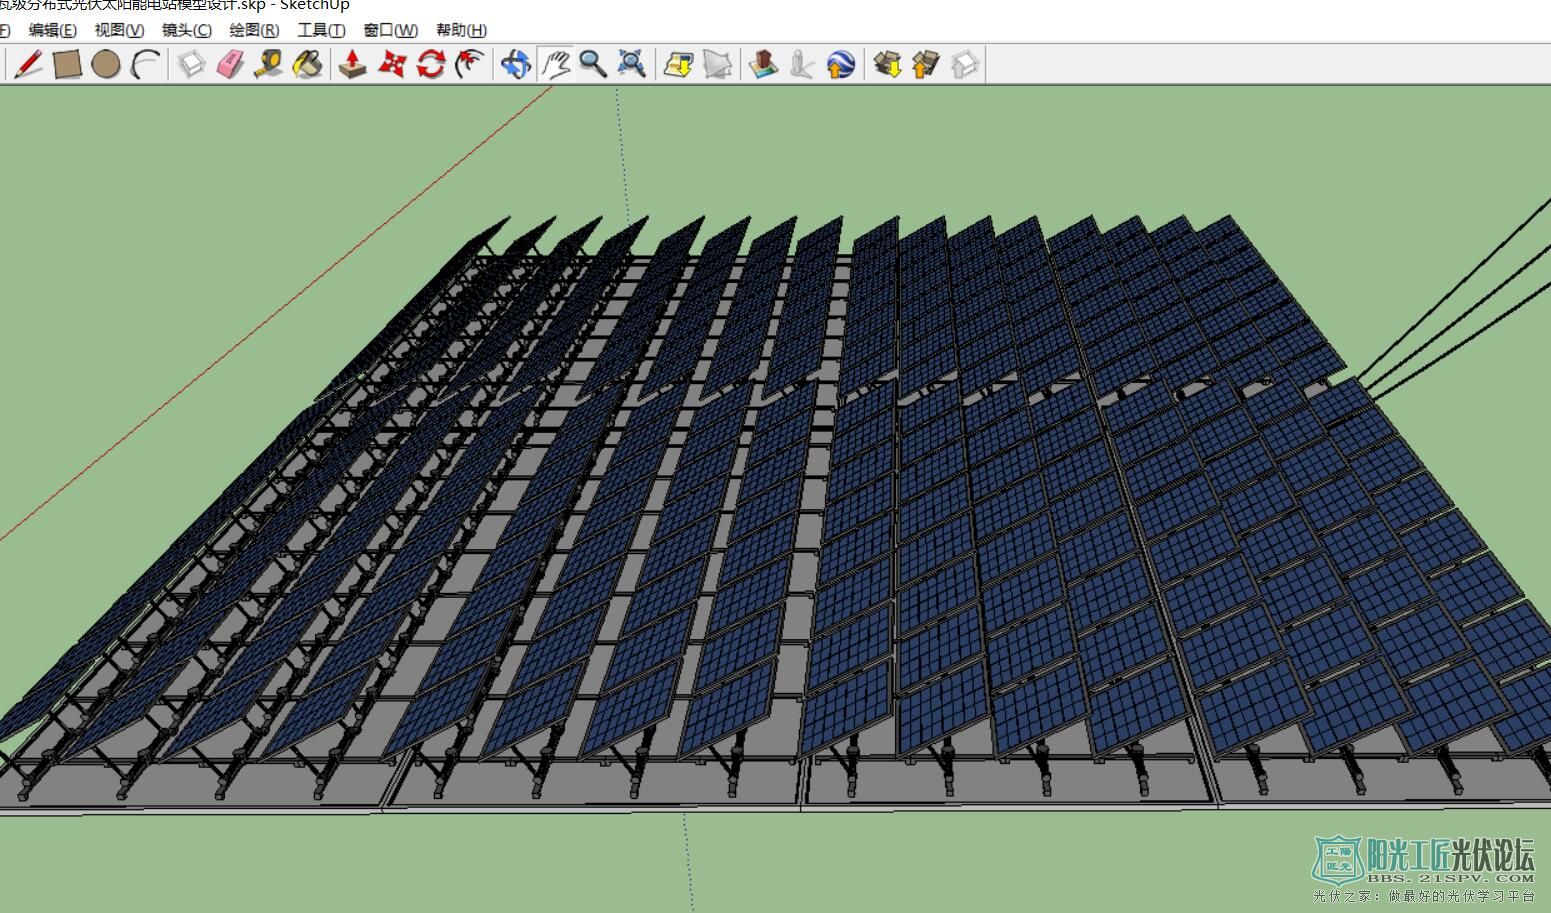1551x913 pixels.
Task: Open the 编辑(E) menu
Action: pos(52,30)
